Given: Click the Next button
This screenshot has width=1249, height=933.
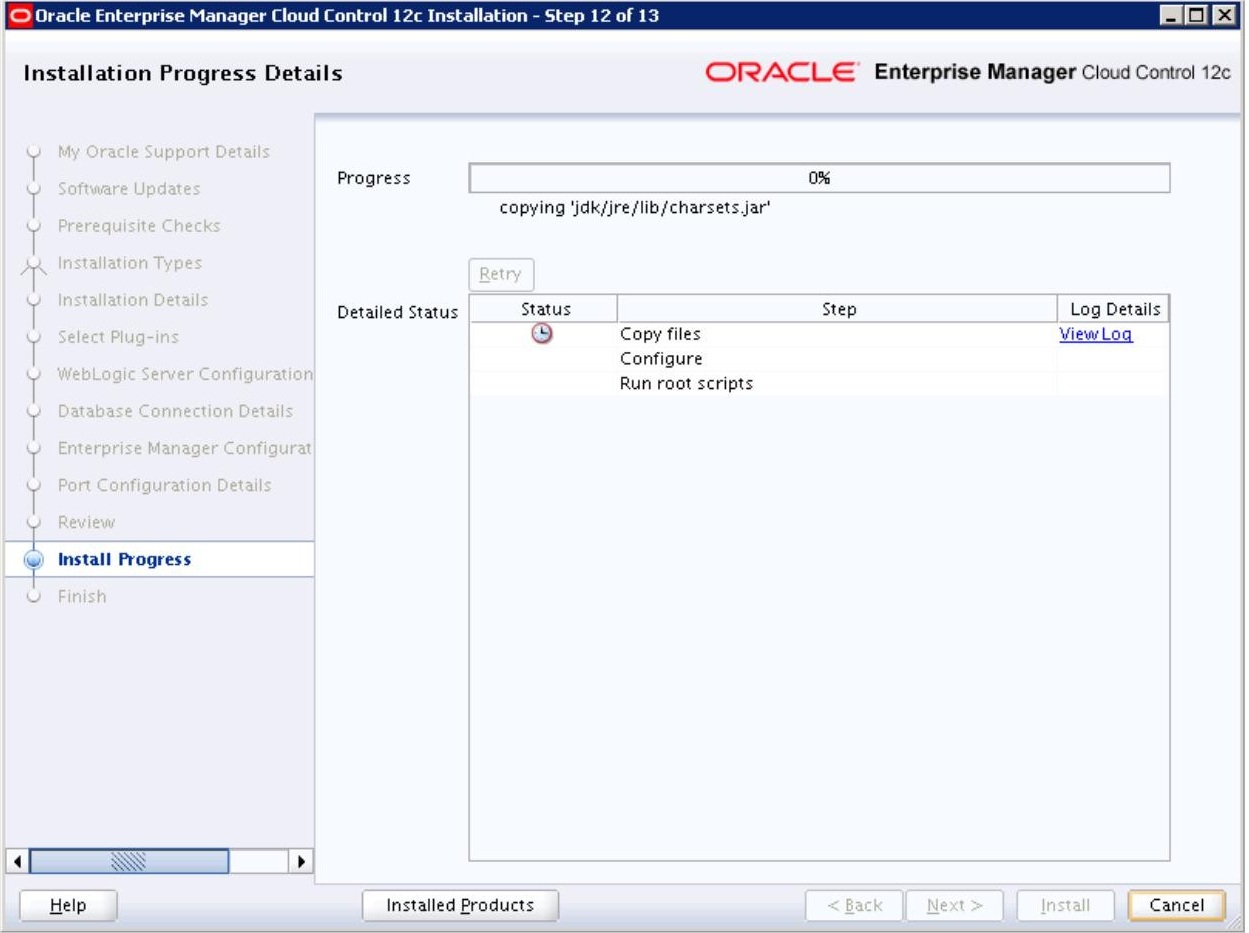Looking at the screenshot, I should tap(955, 905).
